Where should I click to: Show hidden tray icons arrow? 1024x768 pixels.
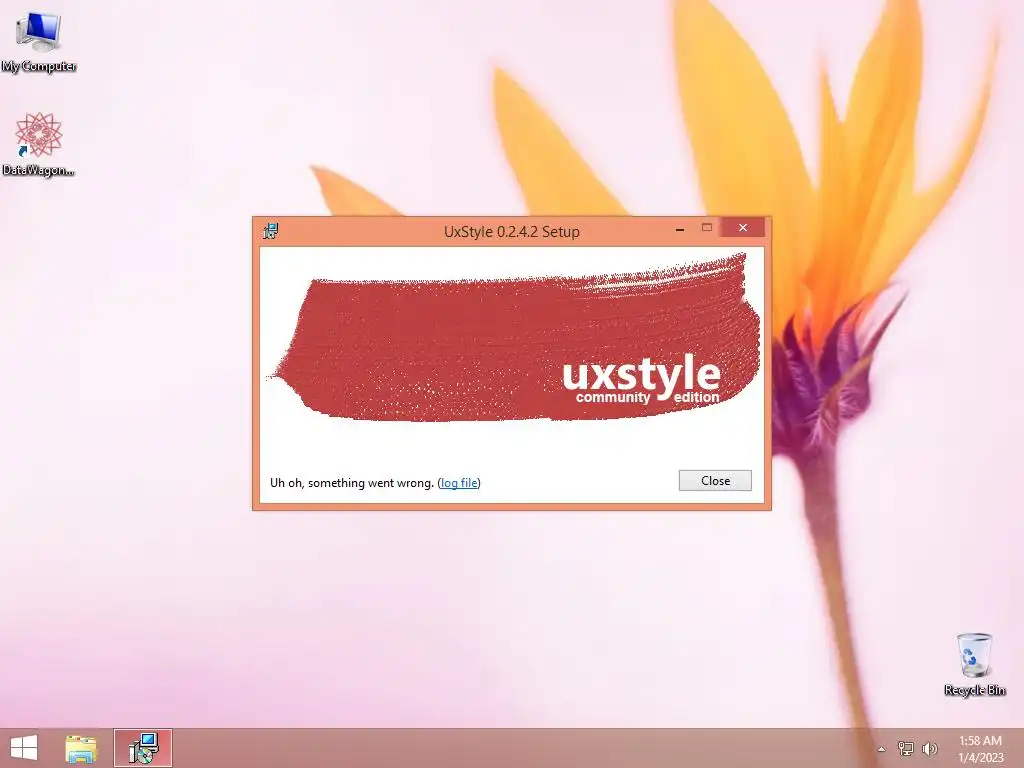882,749
